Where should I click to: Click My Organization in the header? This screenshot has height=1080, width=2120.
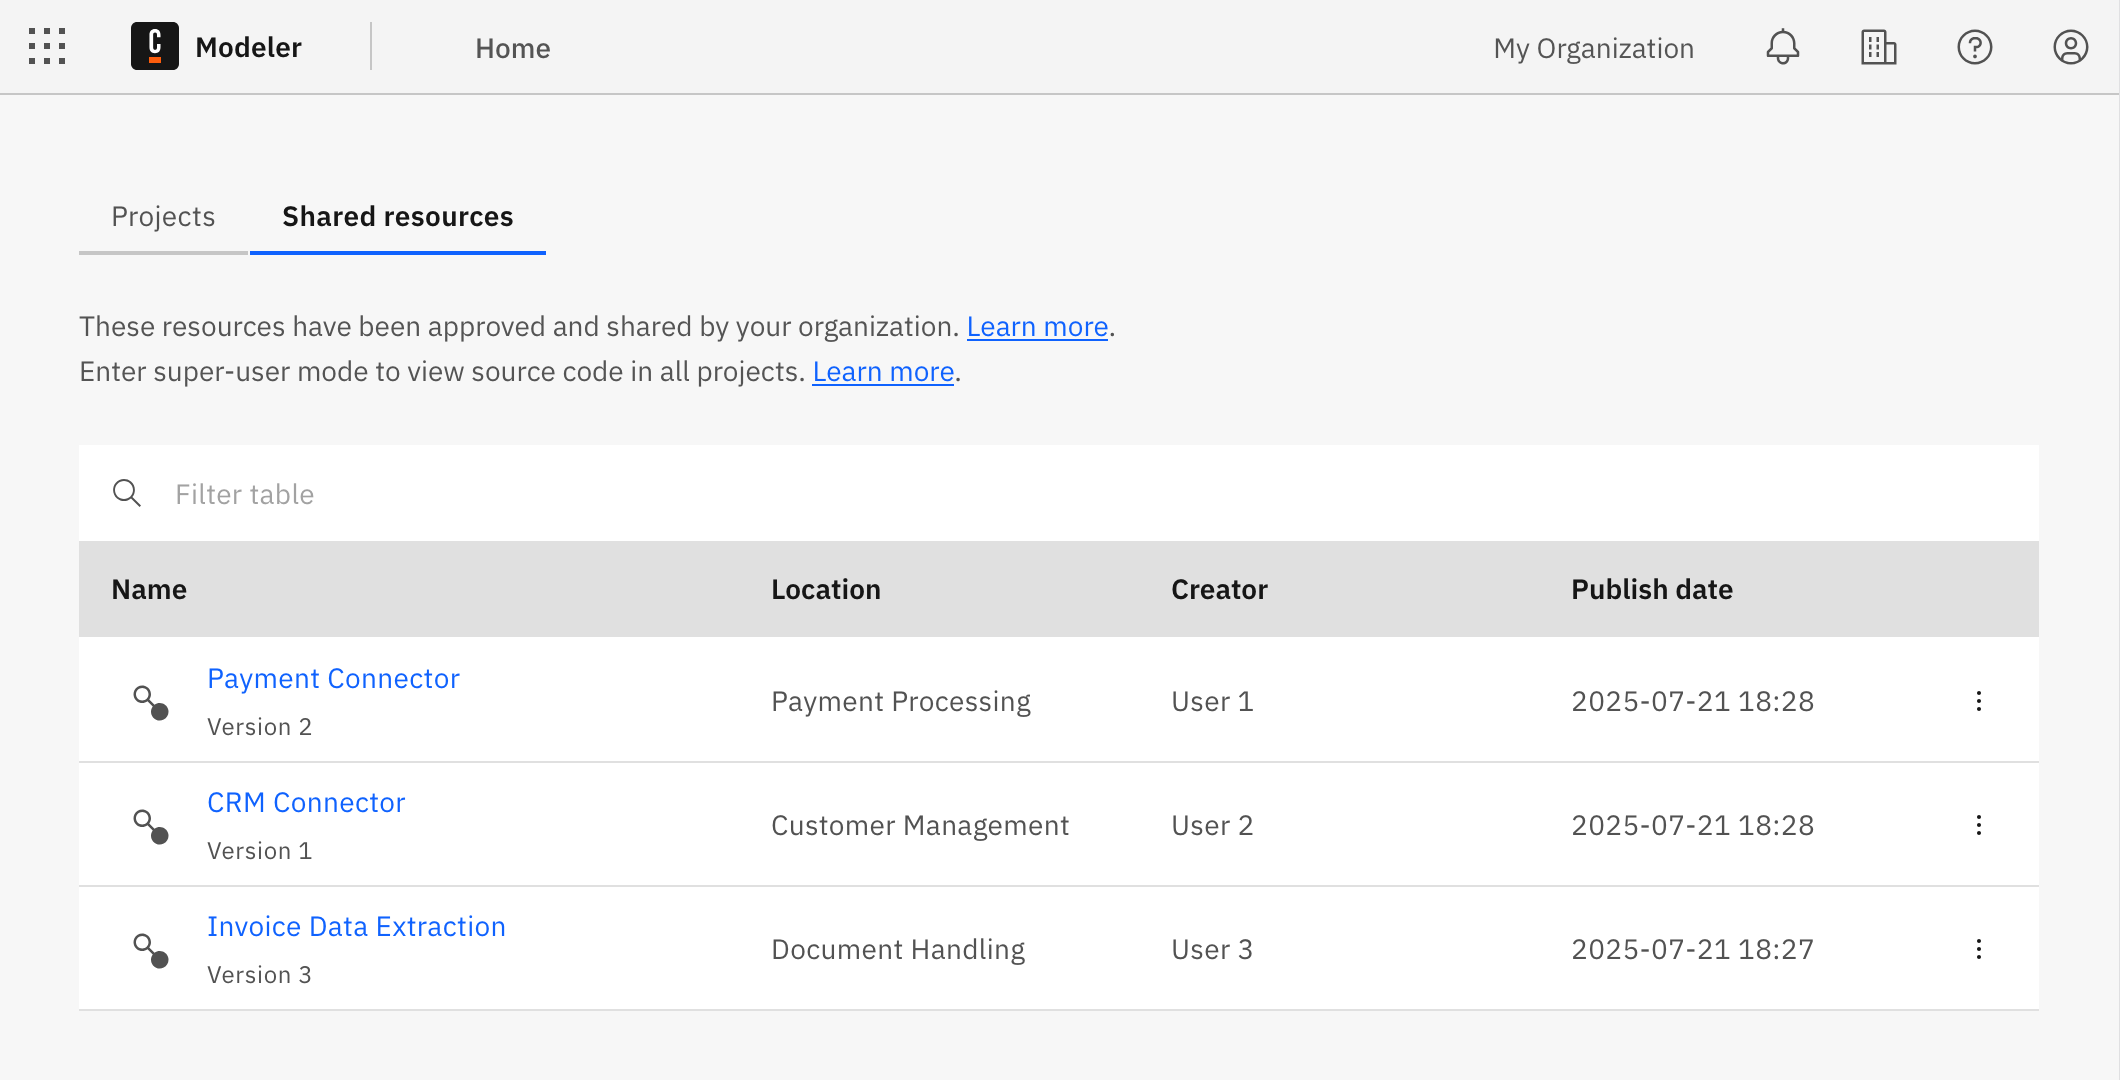(x=1593, y=47)
